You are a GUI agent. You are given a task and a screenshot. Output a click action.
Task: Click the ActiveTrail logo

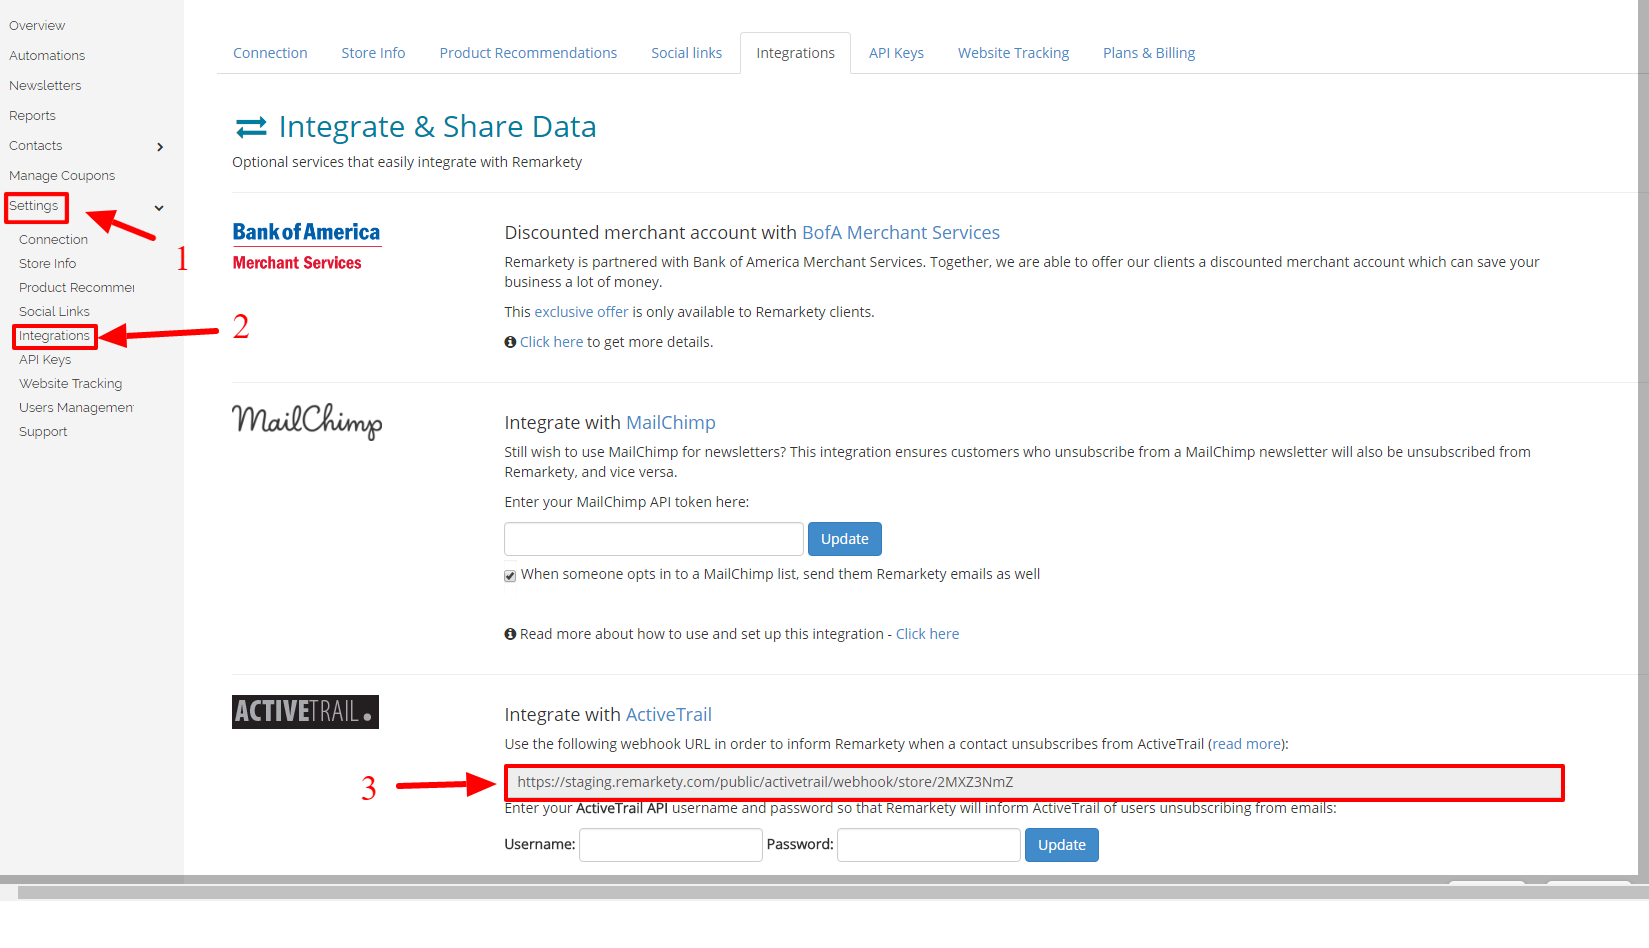pos(305,712)
